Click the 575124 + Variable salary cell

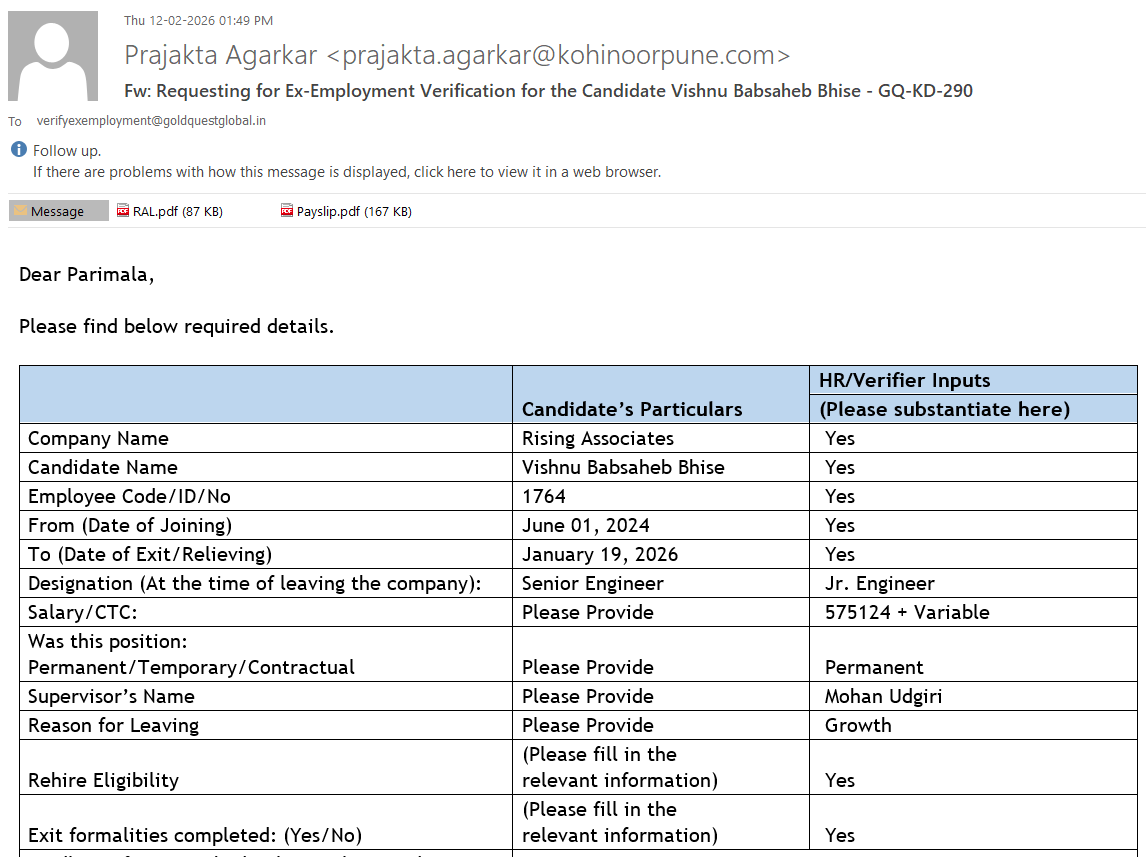(x=906, y=612)
